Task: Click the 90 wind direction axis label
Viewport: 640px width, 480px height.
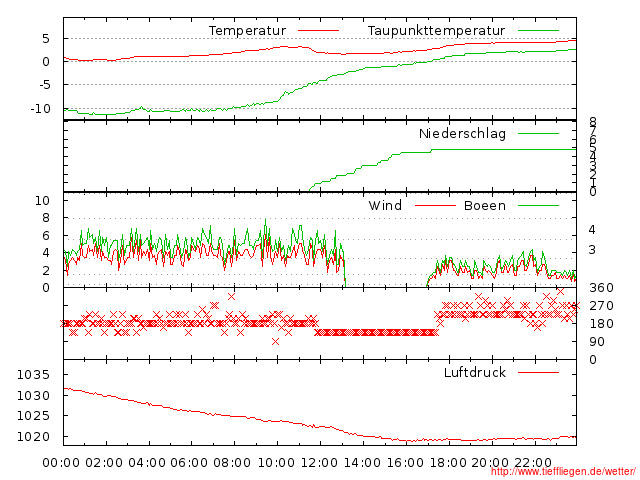Action: click(x=596, y=342)
